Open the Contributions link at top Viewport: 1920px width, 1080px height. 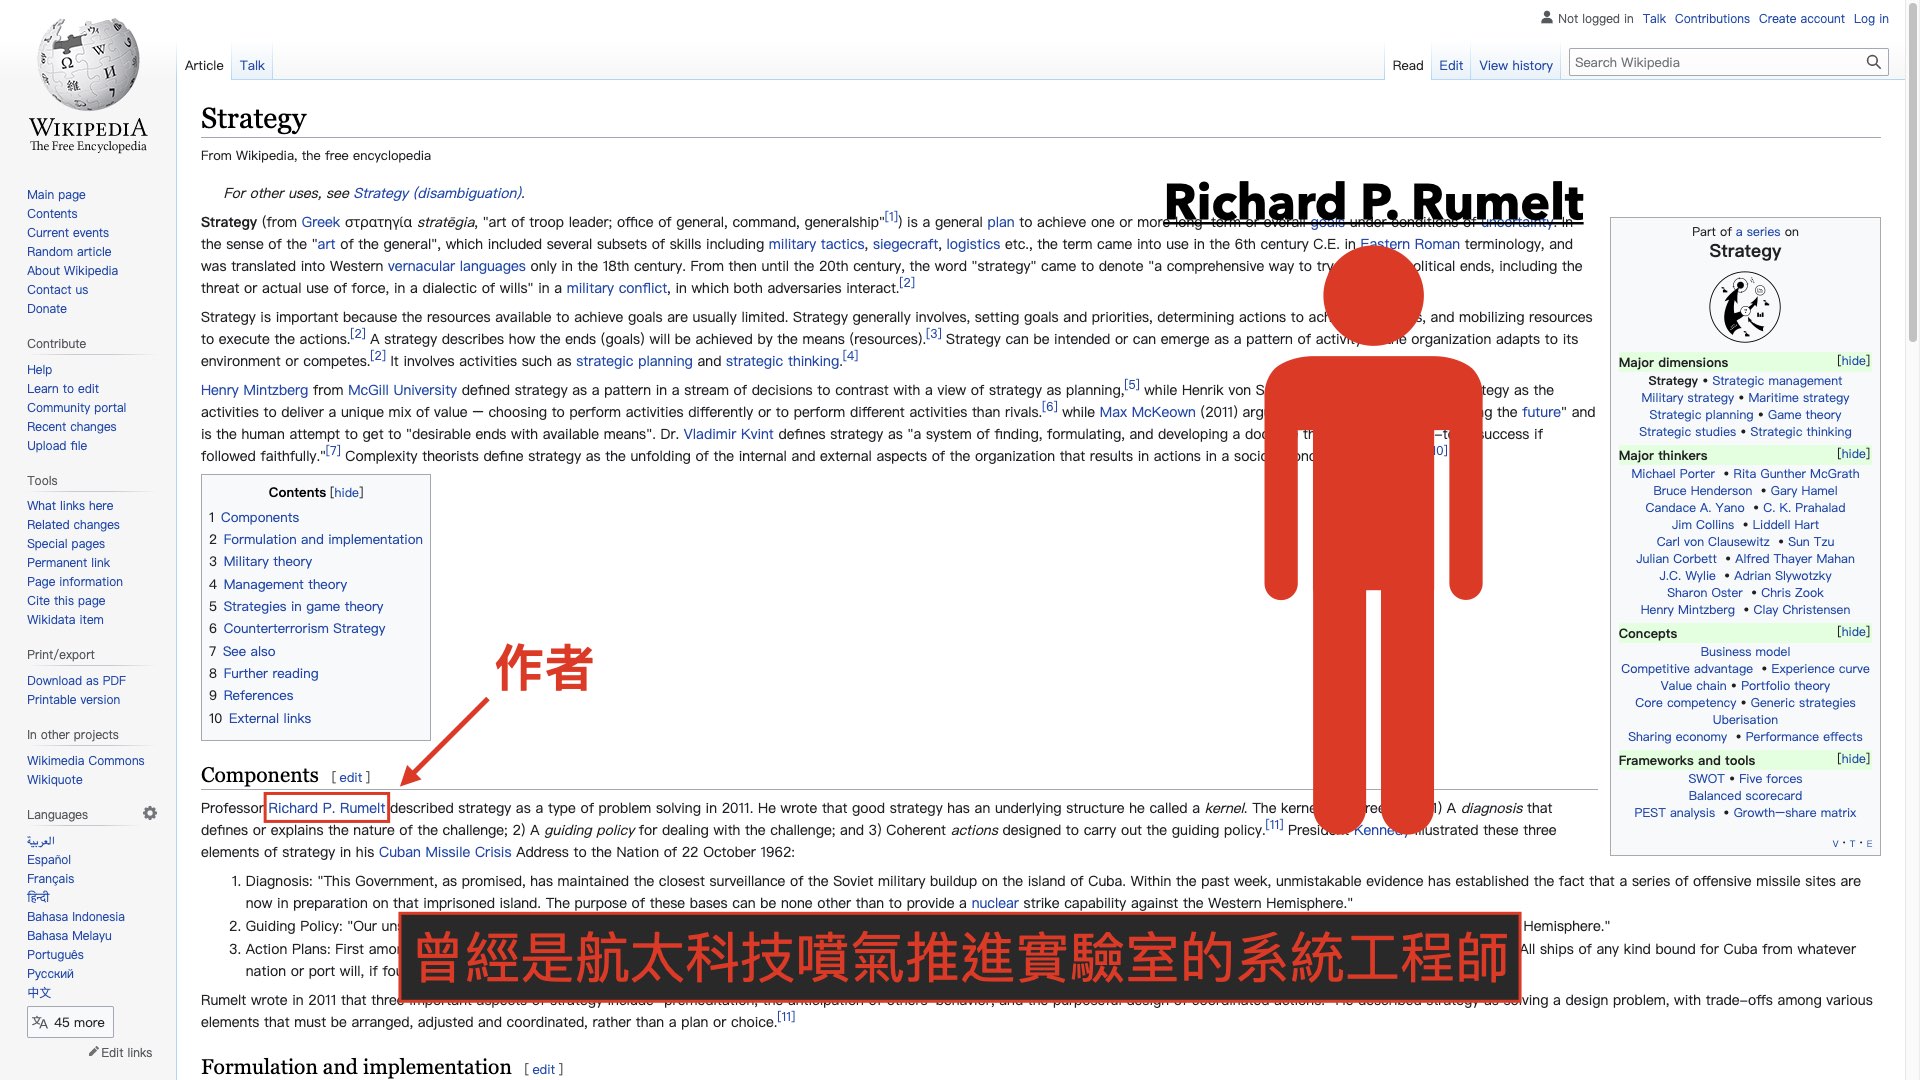pyautogui.click(x=1712, y=18)
